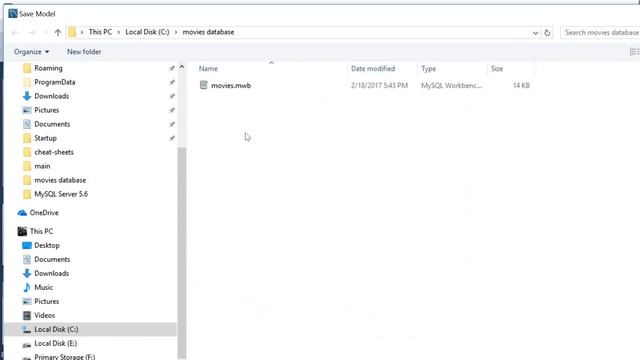Open the Music folder
This screenshot has width=640, height=360.
tap(43, 287)
